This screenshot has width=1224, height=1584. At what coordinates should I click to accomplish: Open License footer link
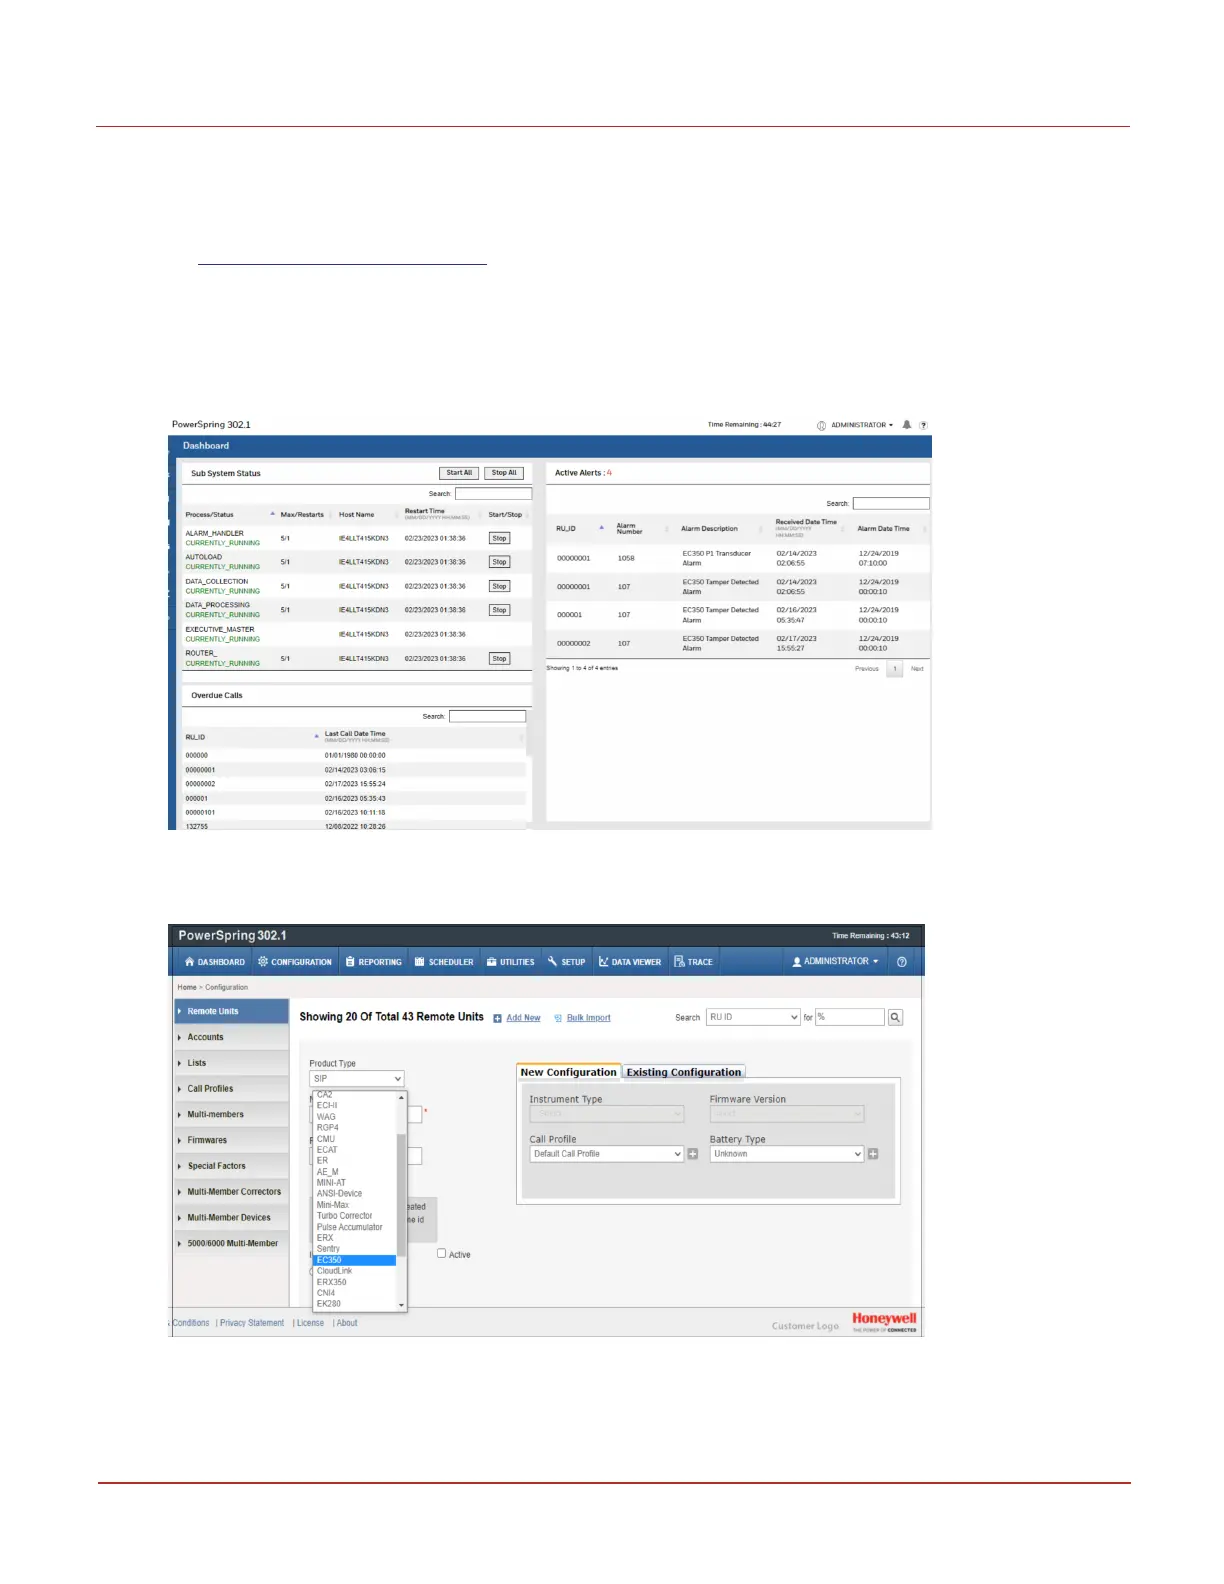(310, 1323)
